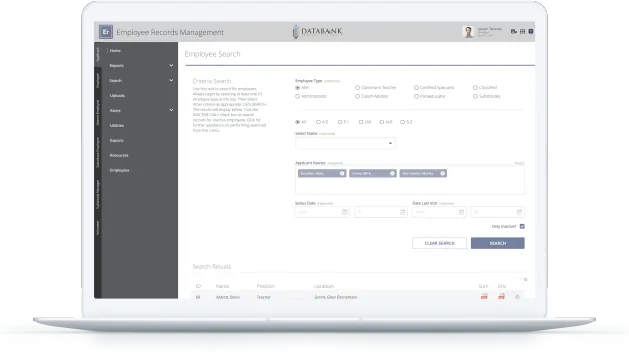Click the gear icon in Abbott row

click(x=517, y=297)
